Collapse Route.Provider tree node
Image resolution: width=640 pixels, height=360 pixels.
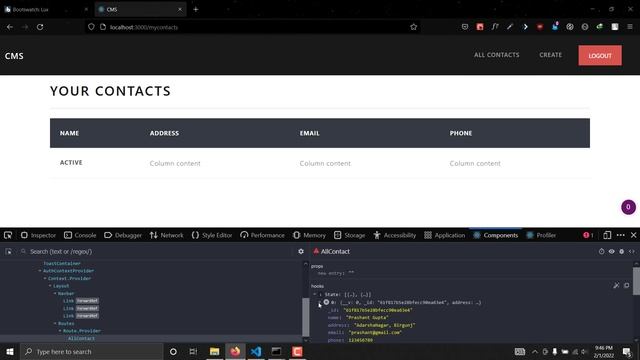(x=60, y=331)
